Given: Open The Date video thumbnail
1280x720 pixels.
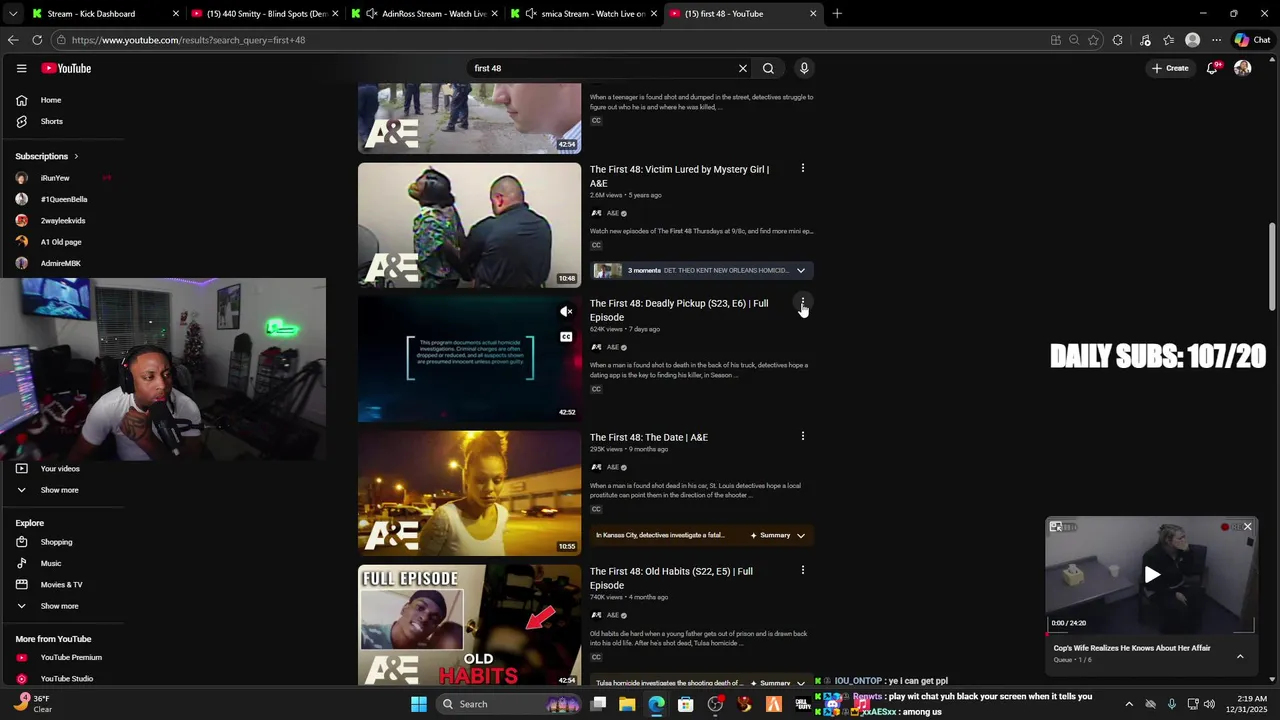Looking at the screenshot, I should pyautogui.click(x=469, y=493).
